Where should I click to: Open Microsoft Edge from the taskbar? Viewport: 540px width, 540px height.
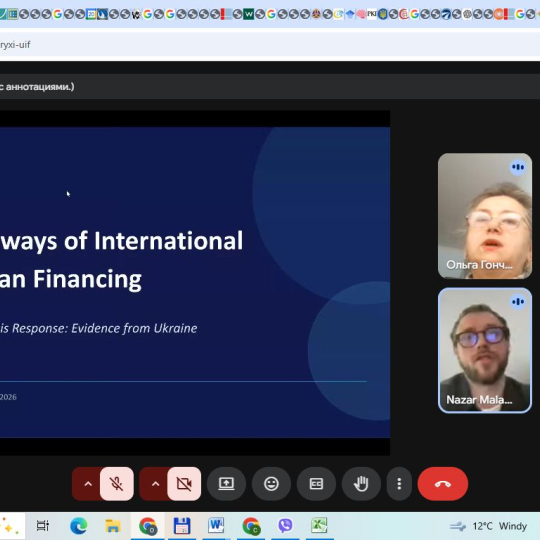pyautogui.click(x=79, y=526)
